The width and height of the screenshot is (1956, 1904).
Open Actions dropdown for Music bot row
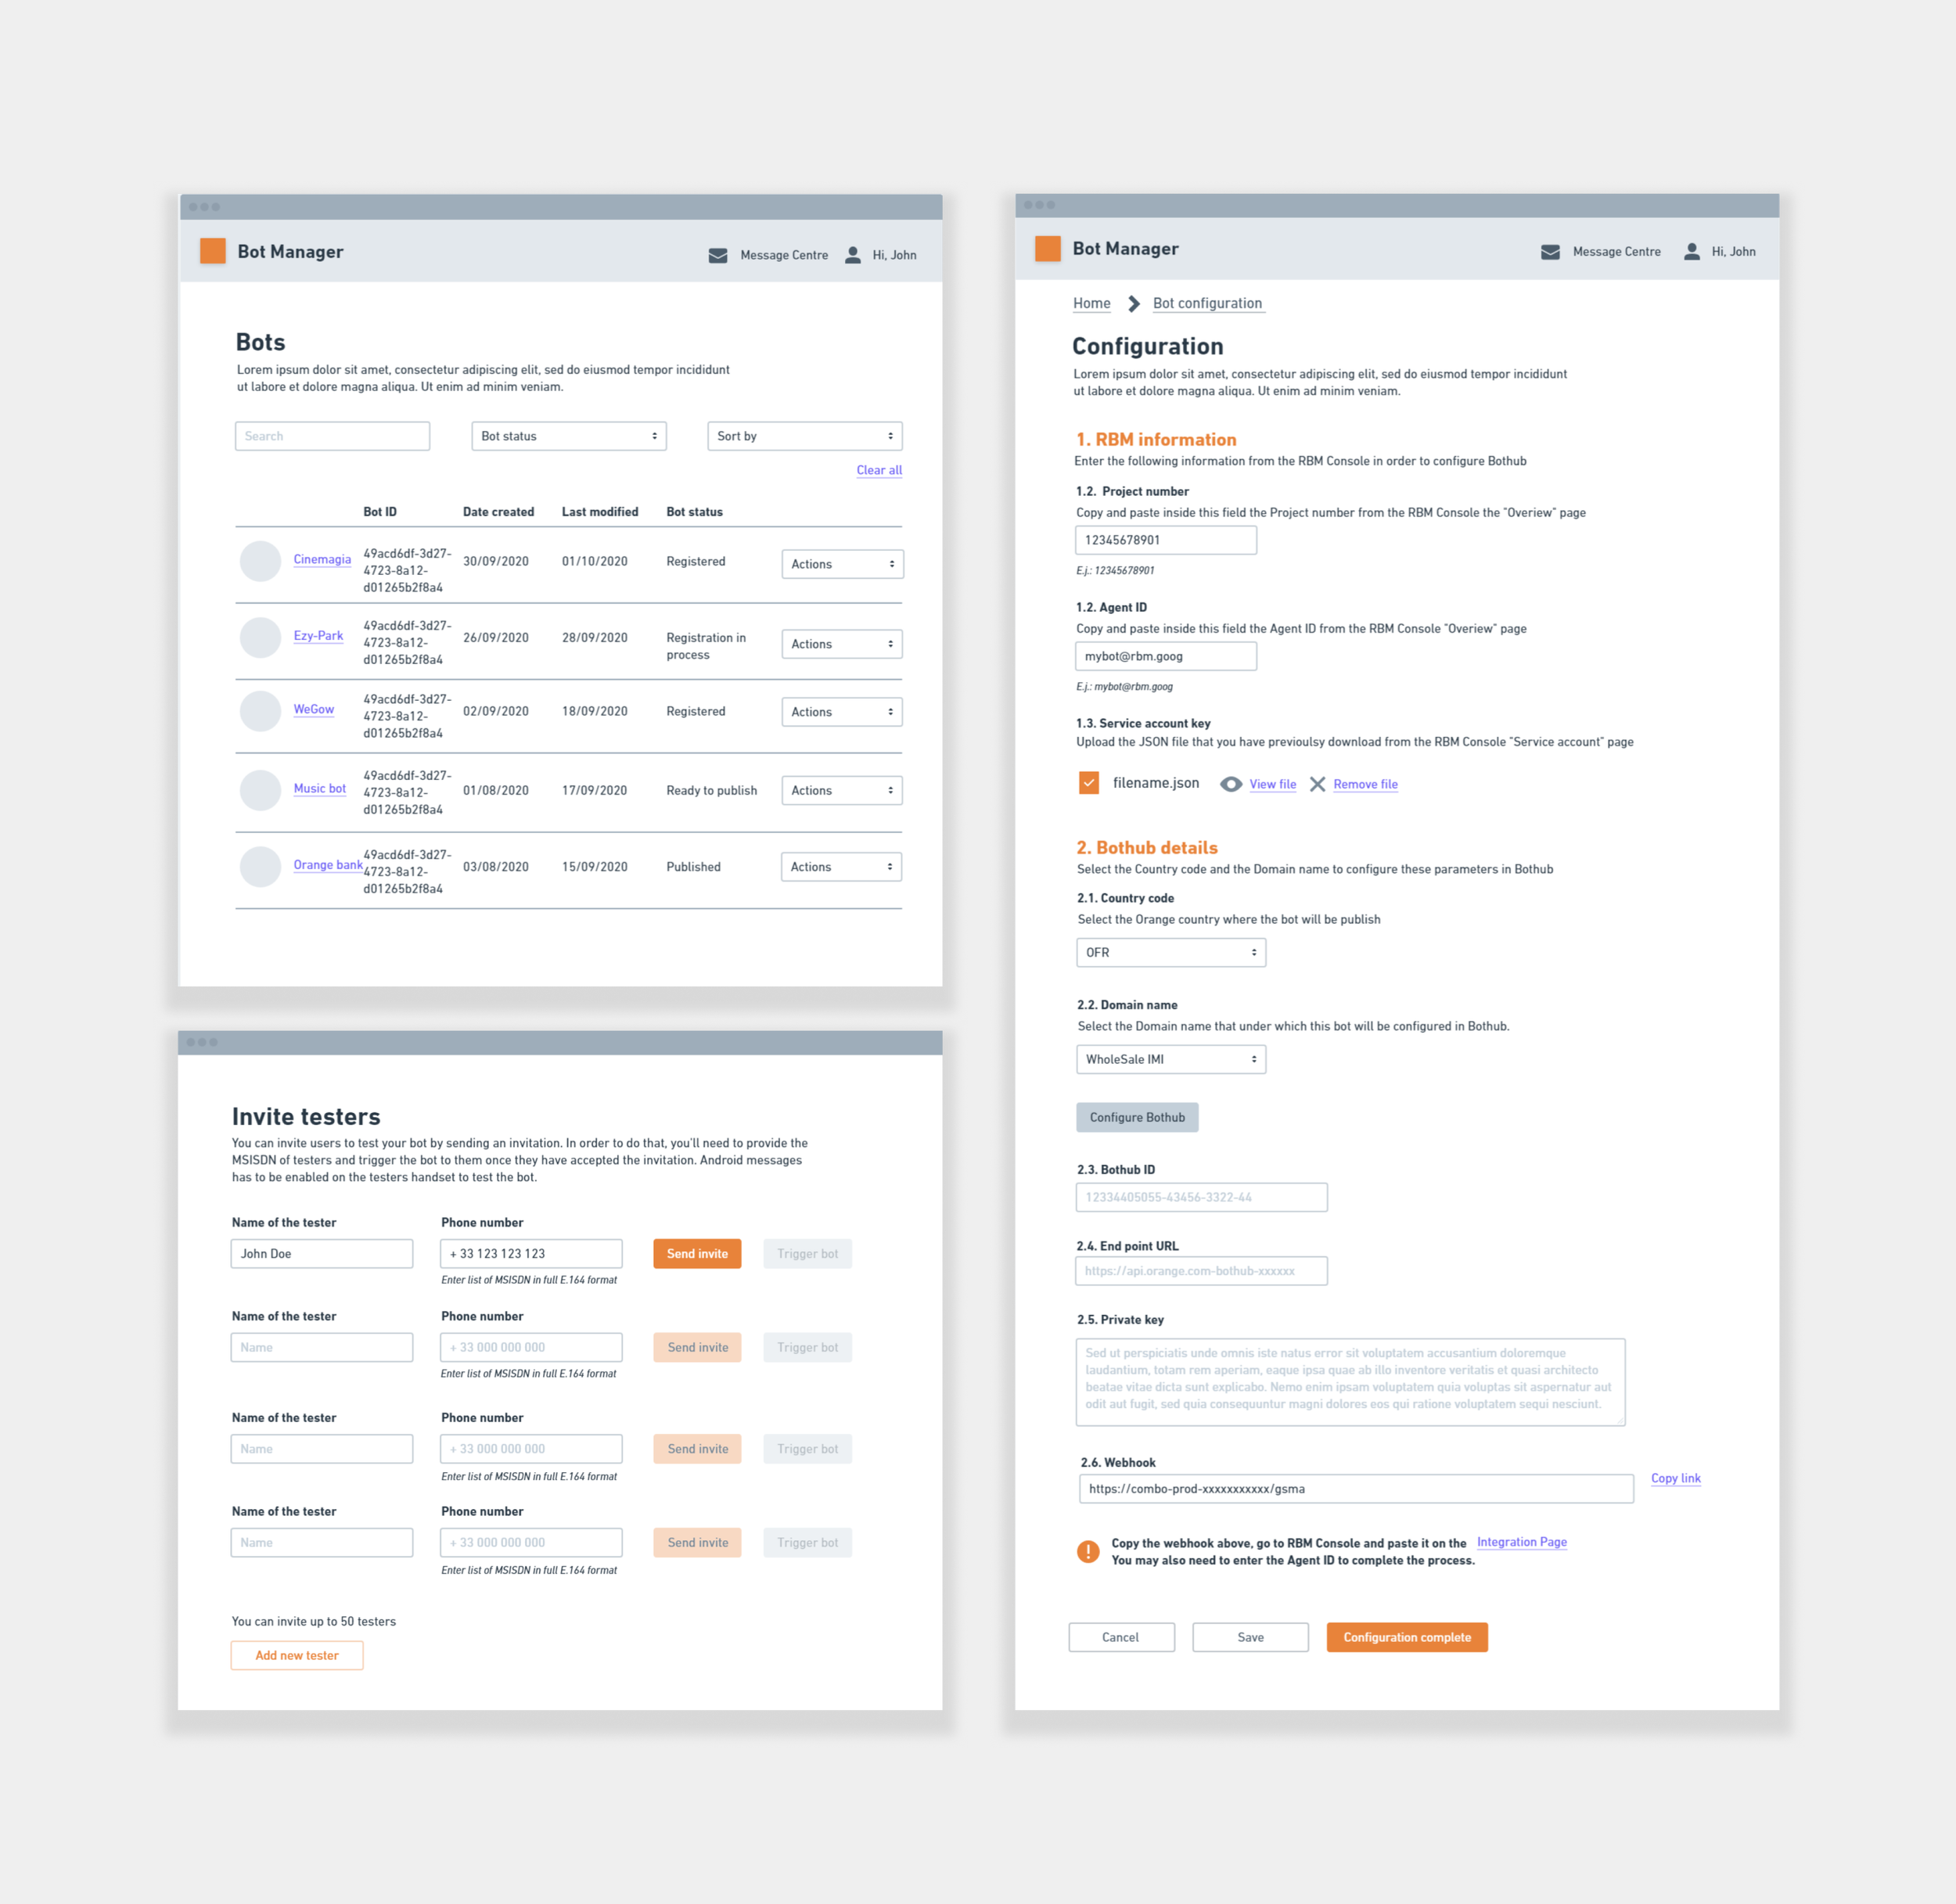[841, 790]
